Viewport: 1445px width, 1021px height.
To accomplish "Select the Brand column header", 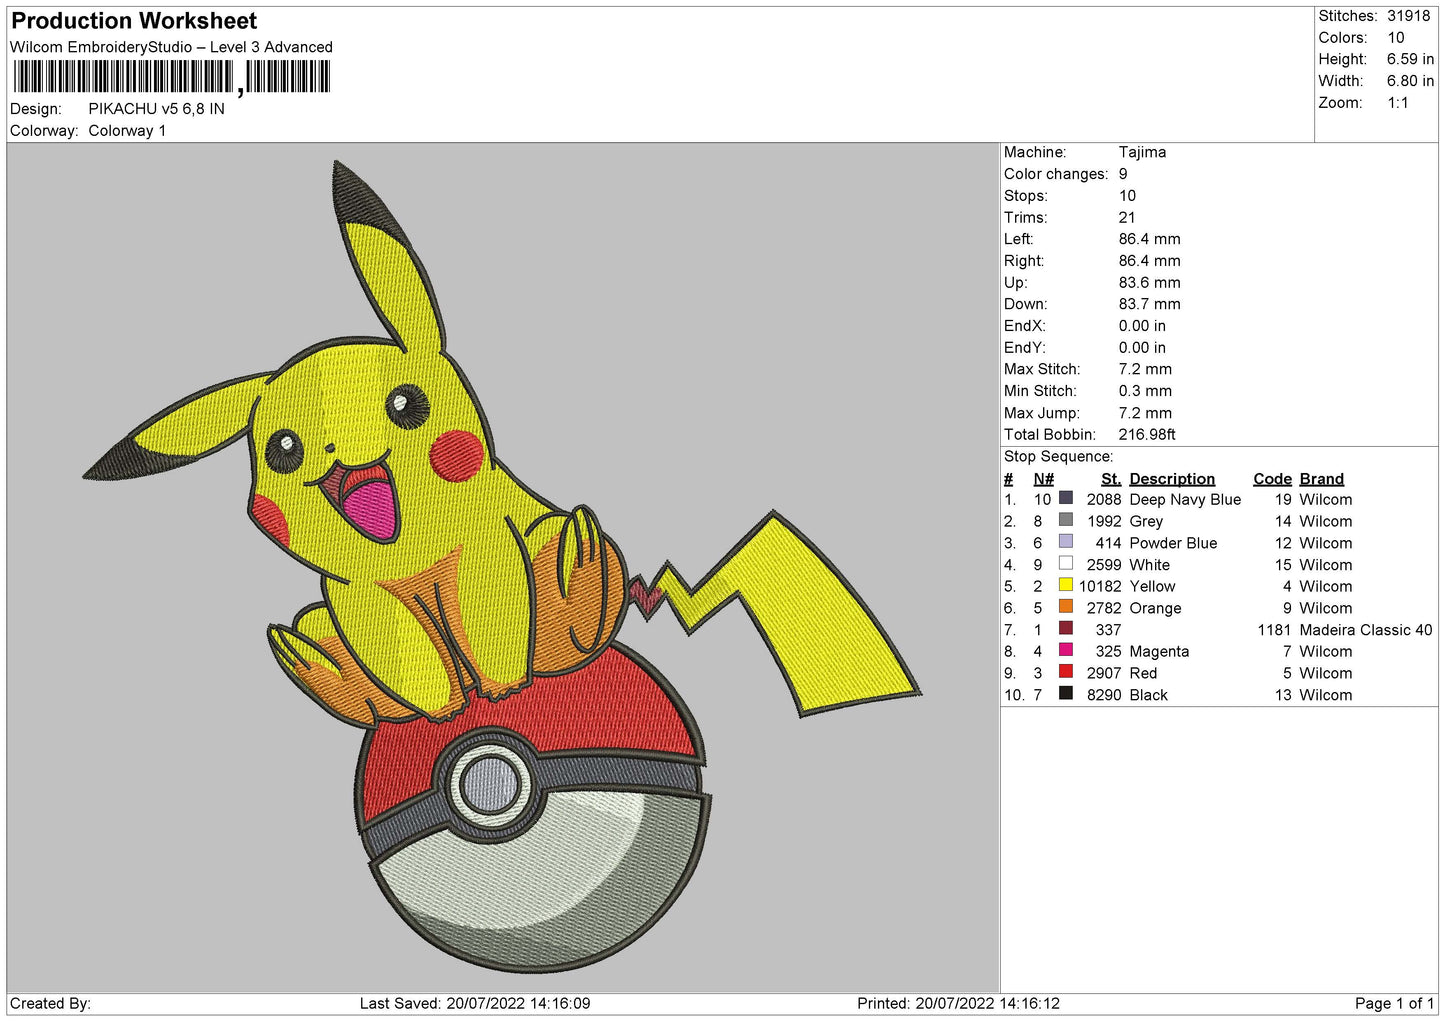I will [1321, 479].
